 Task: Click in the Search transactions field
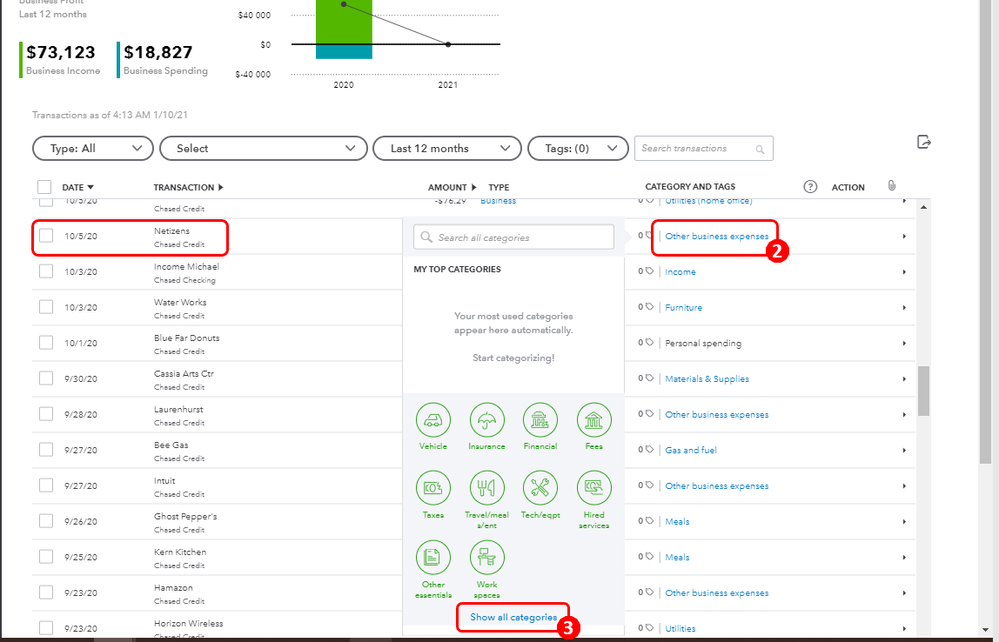coord(704,148)
